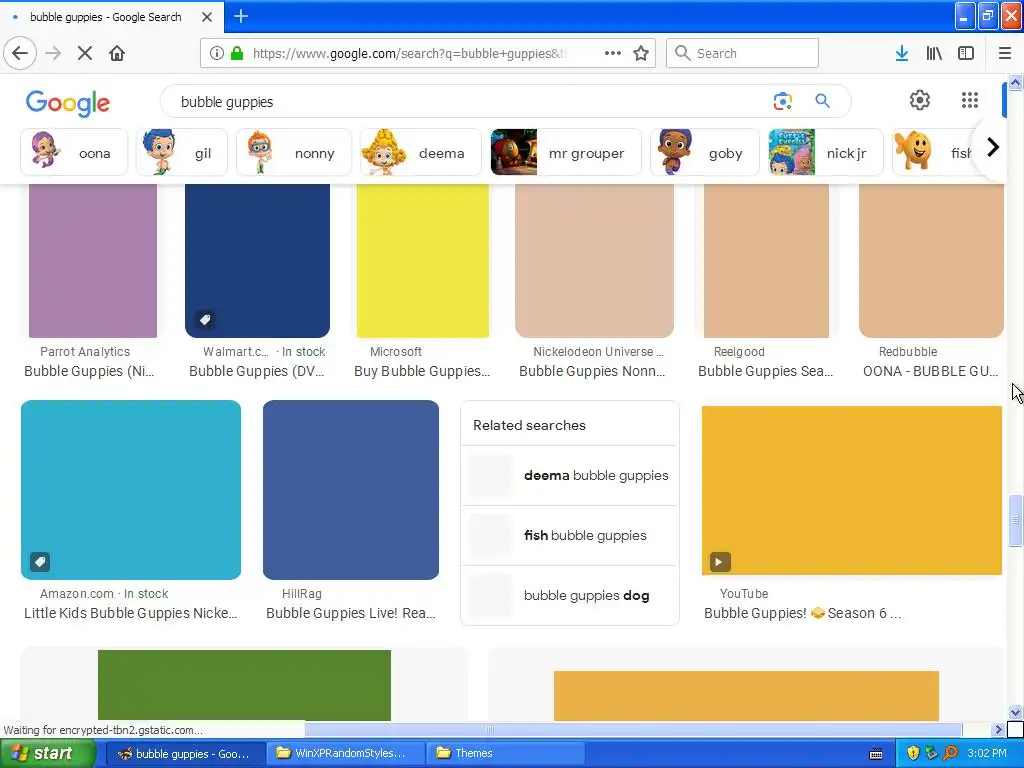Open the Microsoft yellow image result
1024x768 pixels.
[x=423, y=261]
